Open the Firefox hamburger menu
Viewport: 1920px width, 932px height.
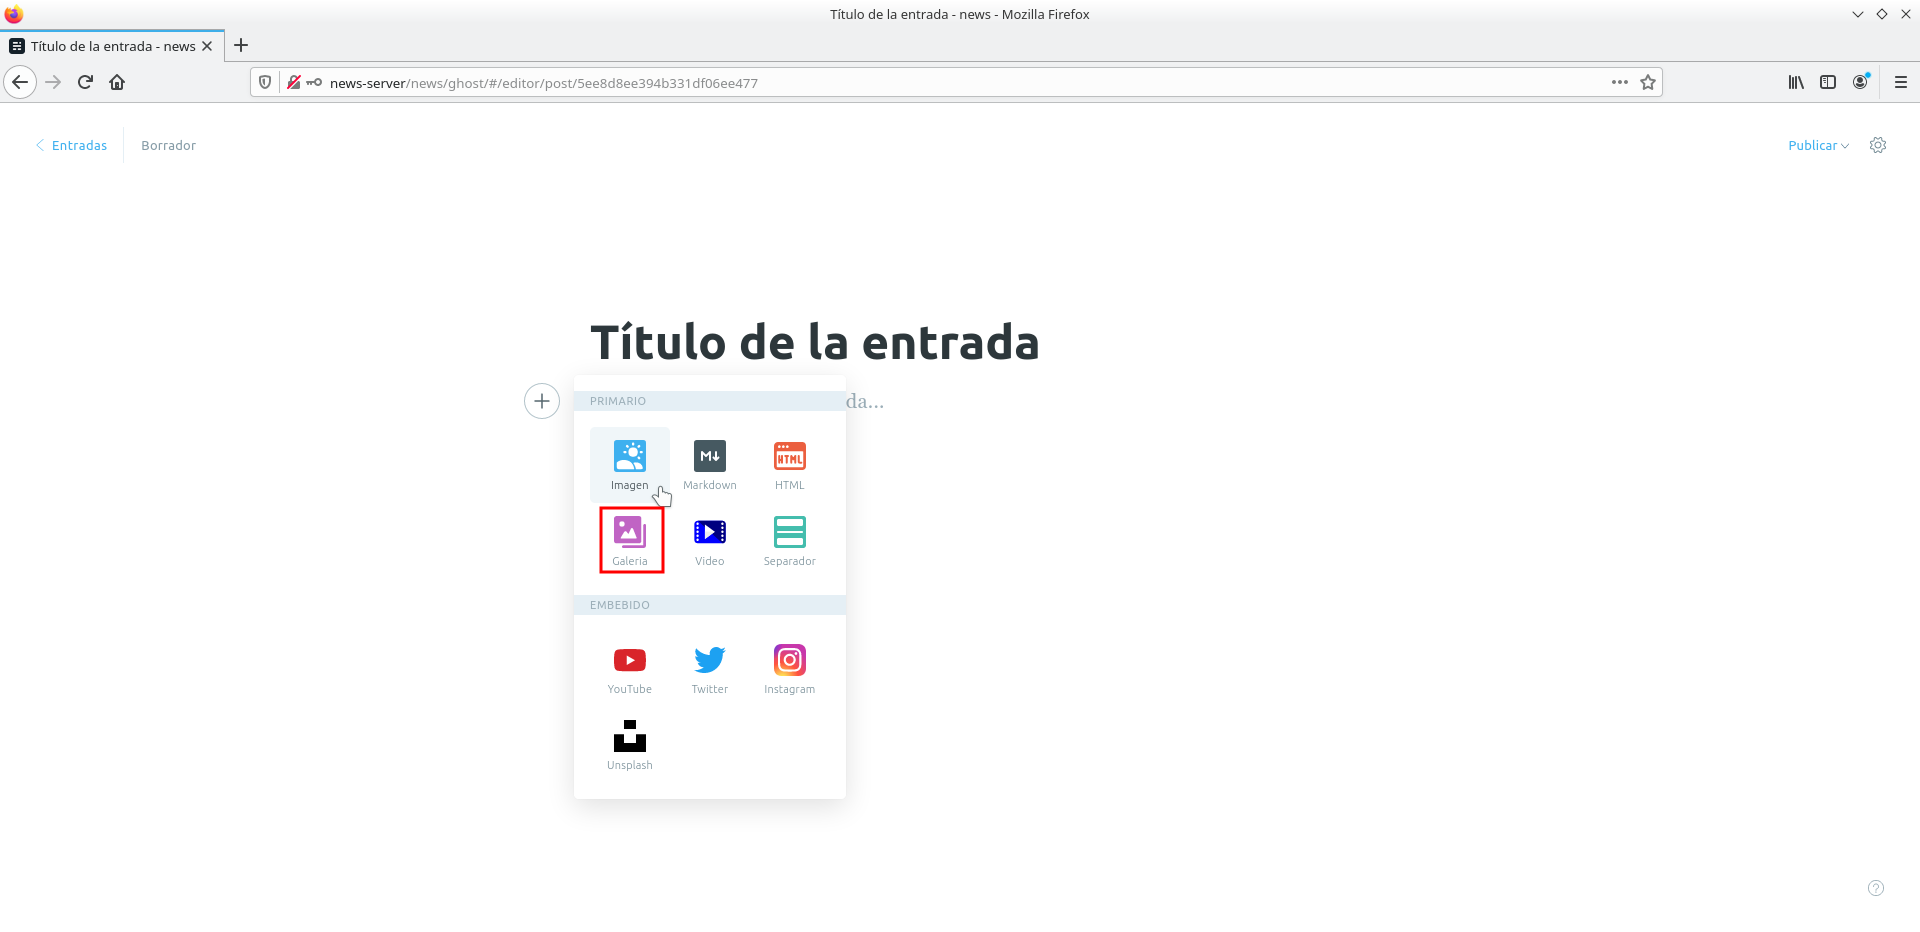[x=1900, y=82]
